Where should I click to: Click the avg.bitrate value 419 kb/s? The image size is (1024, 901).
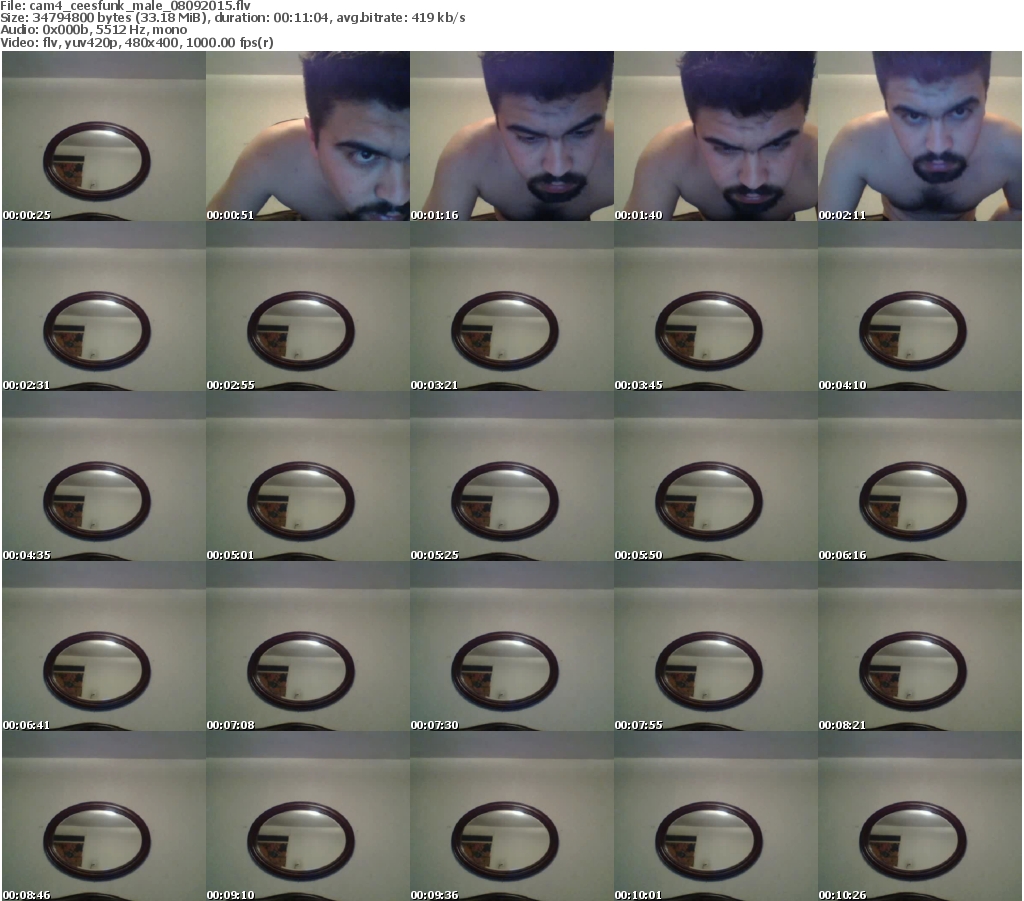(438, 18)
